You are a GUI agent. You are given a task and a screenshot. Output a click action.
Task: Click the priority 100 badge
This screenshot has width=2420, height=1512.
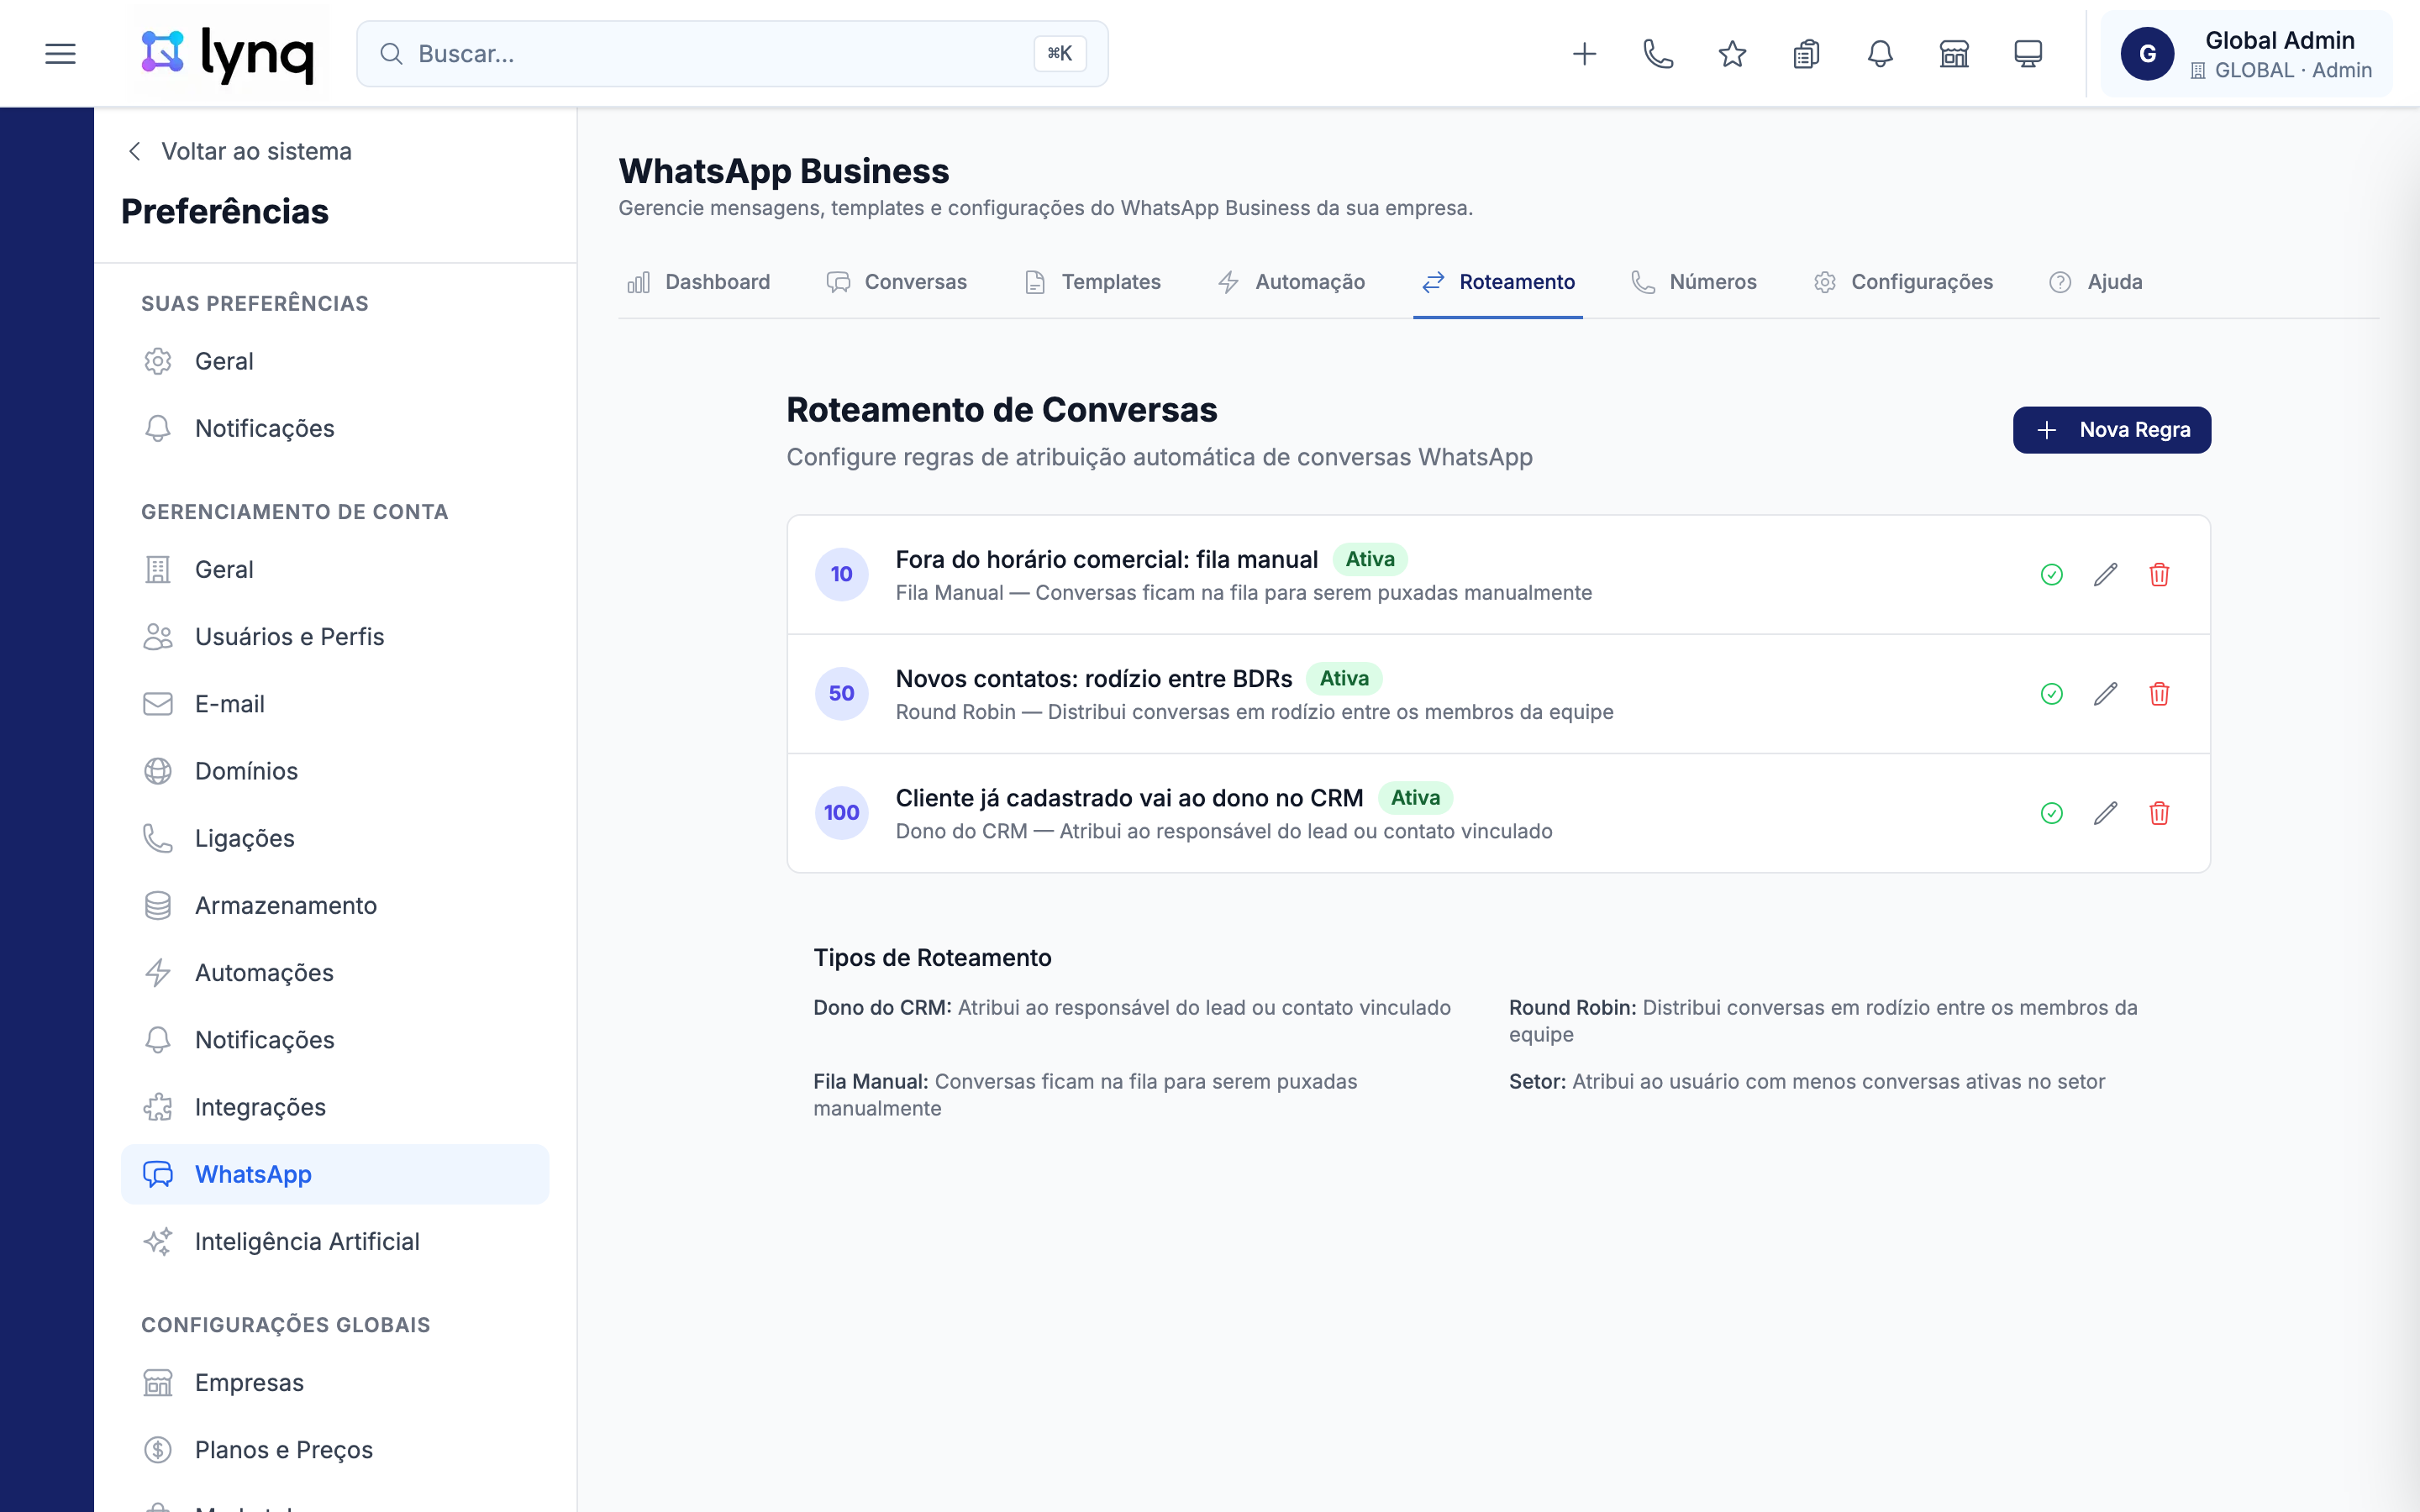click(841, 813)
